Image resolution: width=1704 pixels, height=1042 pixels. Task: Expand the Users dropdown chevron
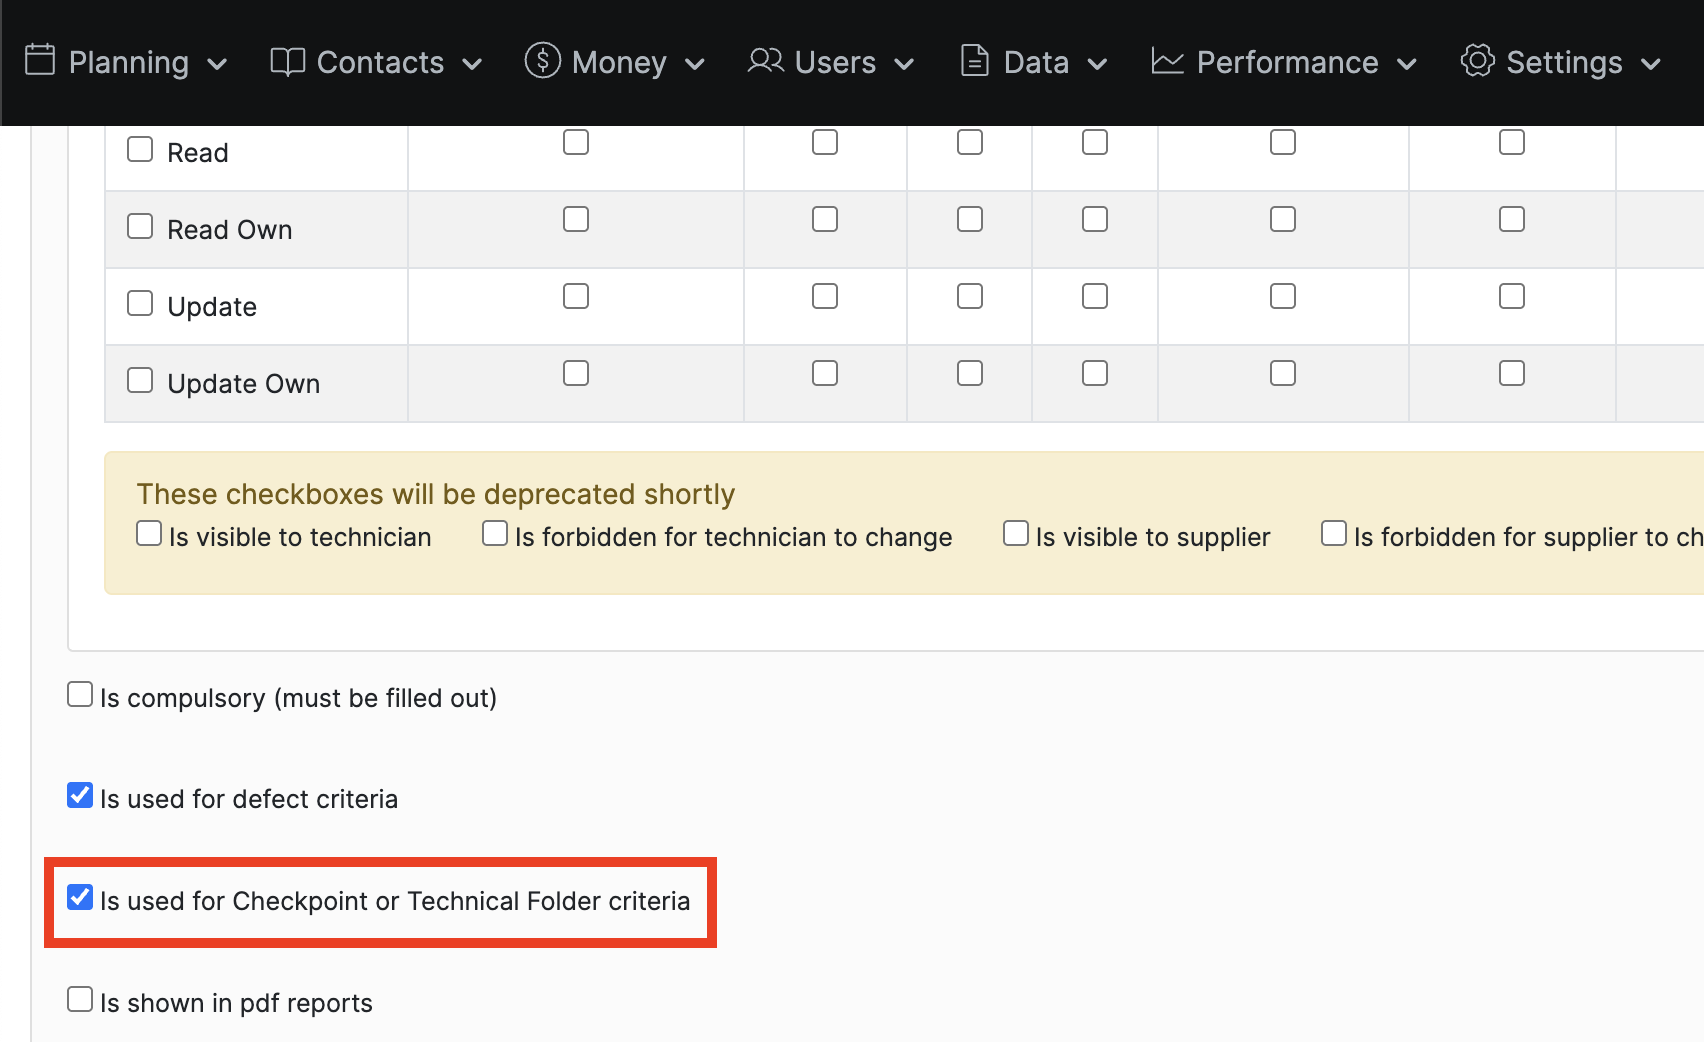point(904,63)
